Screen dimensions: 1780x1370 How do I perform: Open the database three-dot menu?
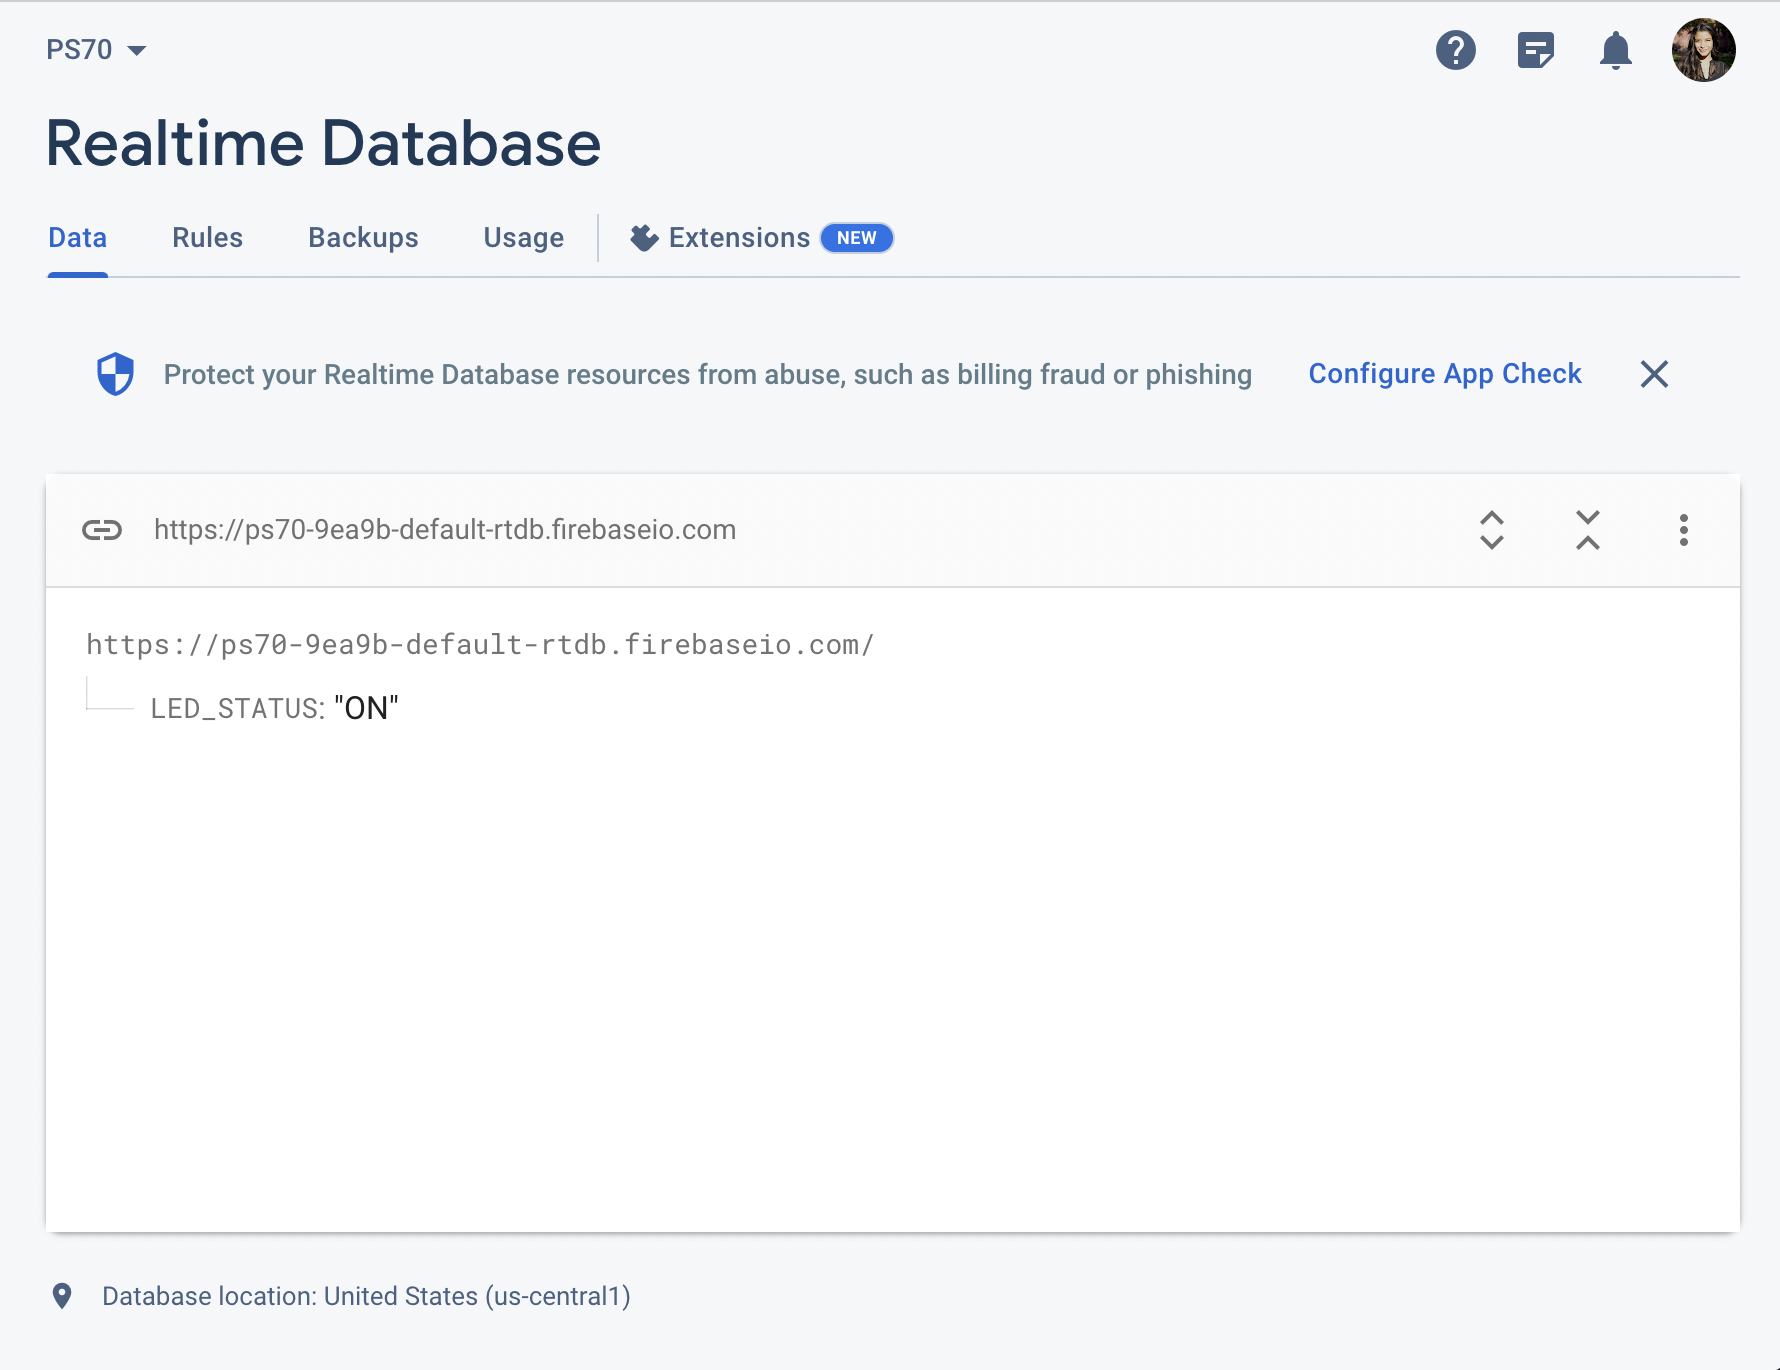[x=1683, y=530]
